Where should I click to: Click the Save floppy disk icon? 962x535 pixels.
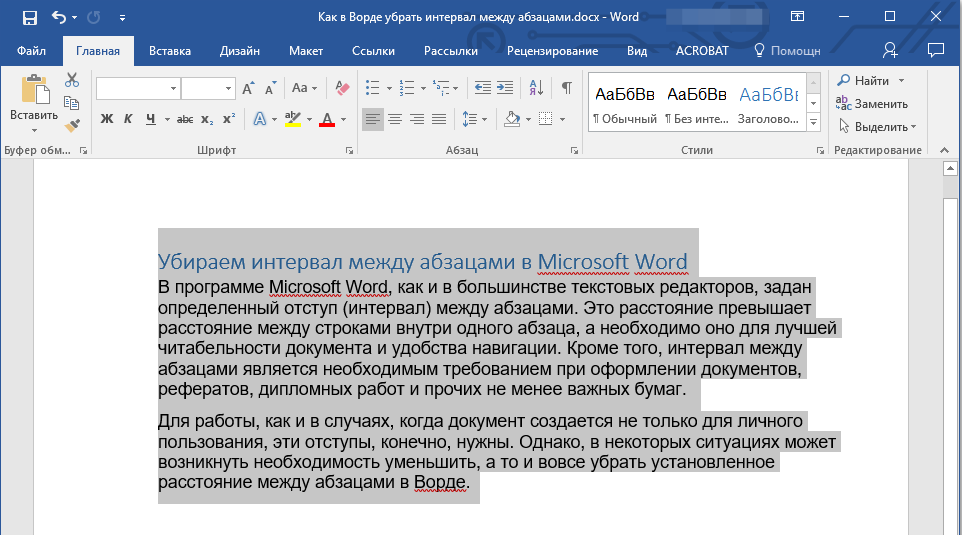(x=29, y=17)
